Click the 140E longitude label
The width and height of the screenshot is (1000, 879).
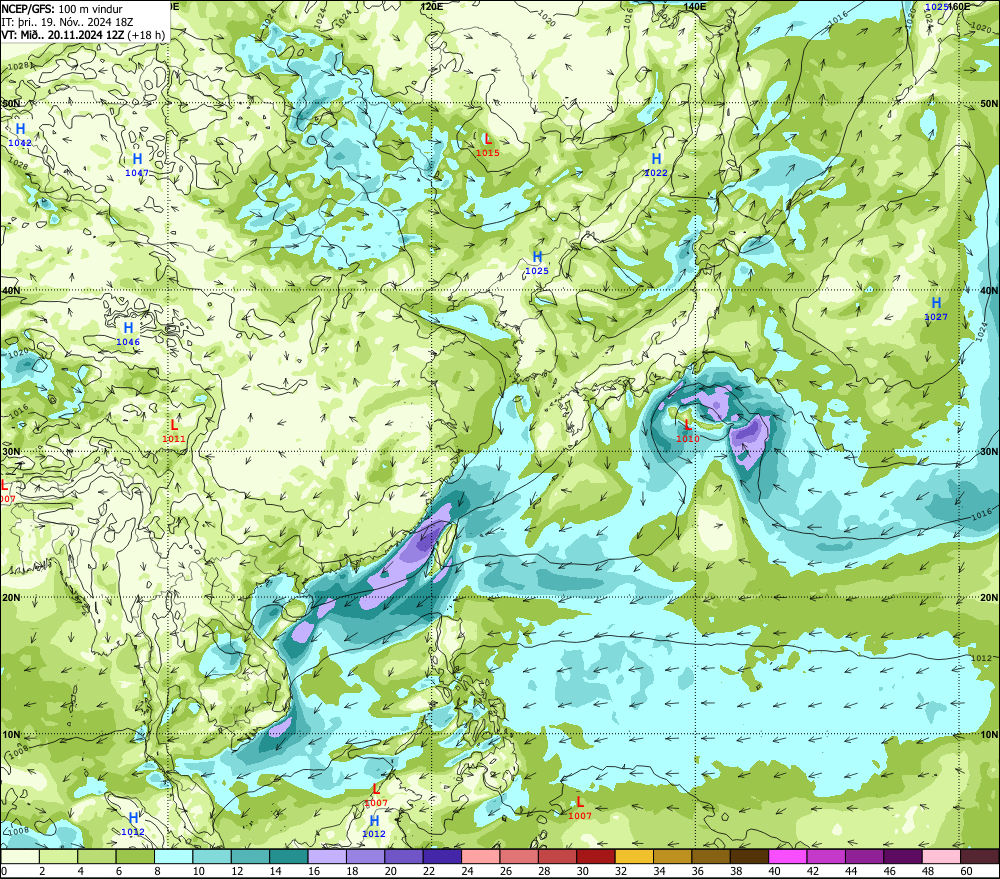pyautogui.click(x=695, y=6)
